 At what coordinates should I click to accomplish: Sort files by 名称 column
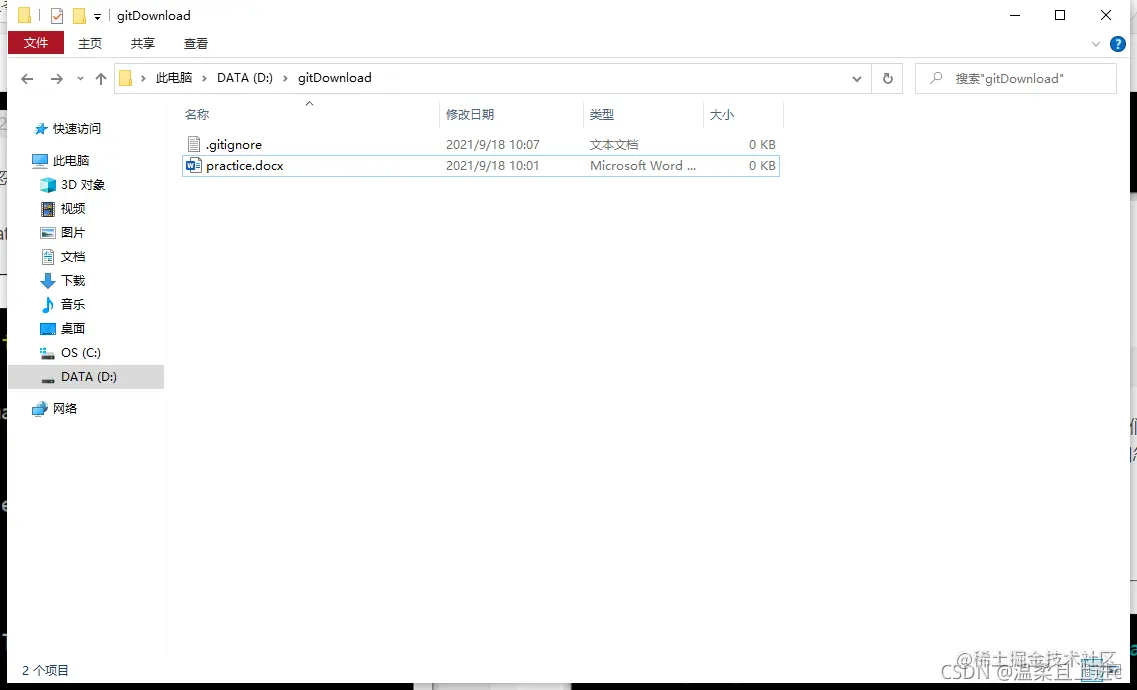click(x=310, y=115)
